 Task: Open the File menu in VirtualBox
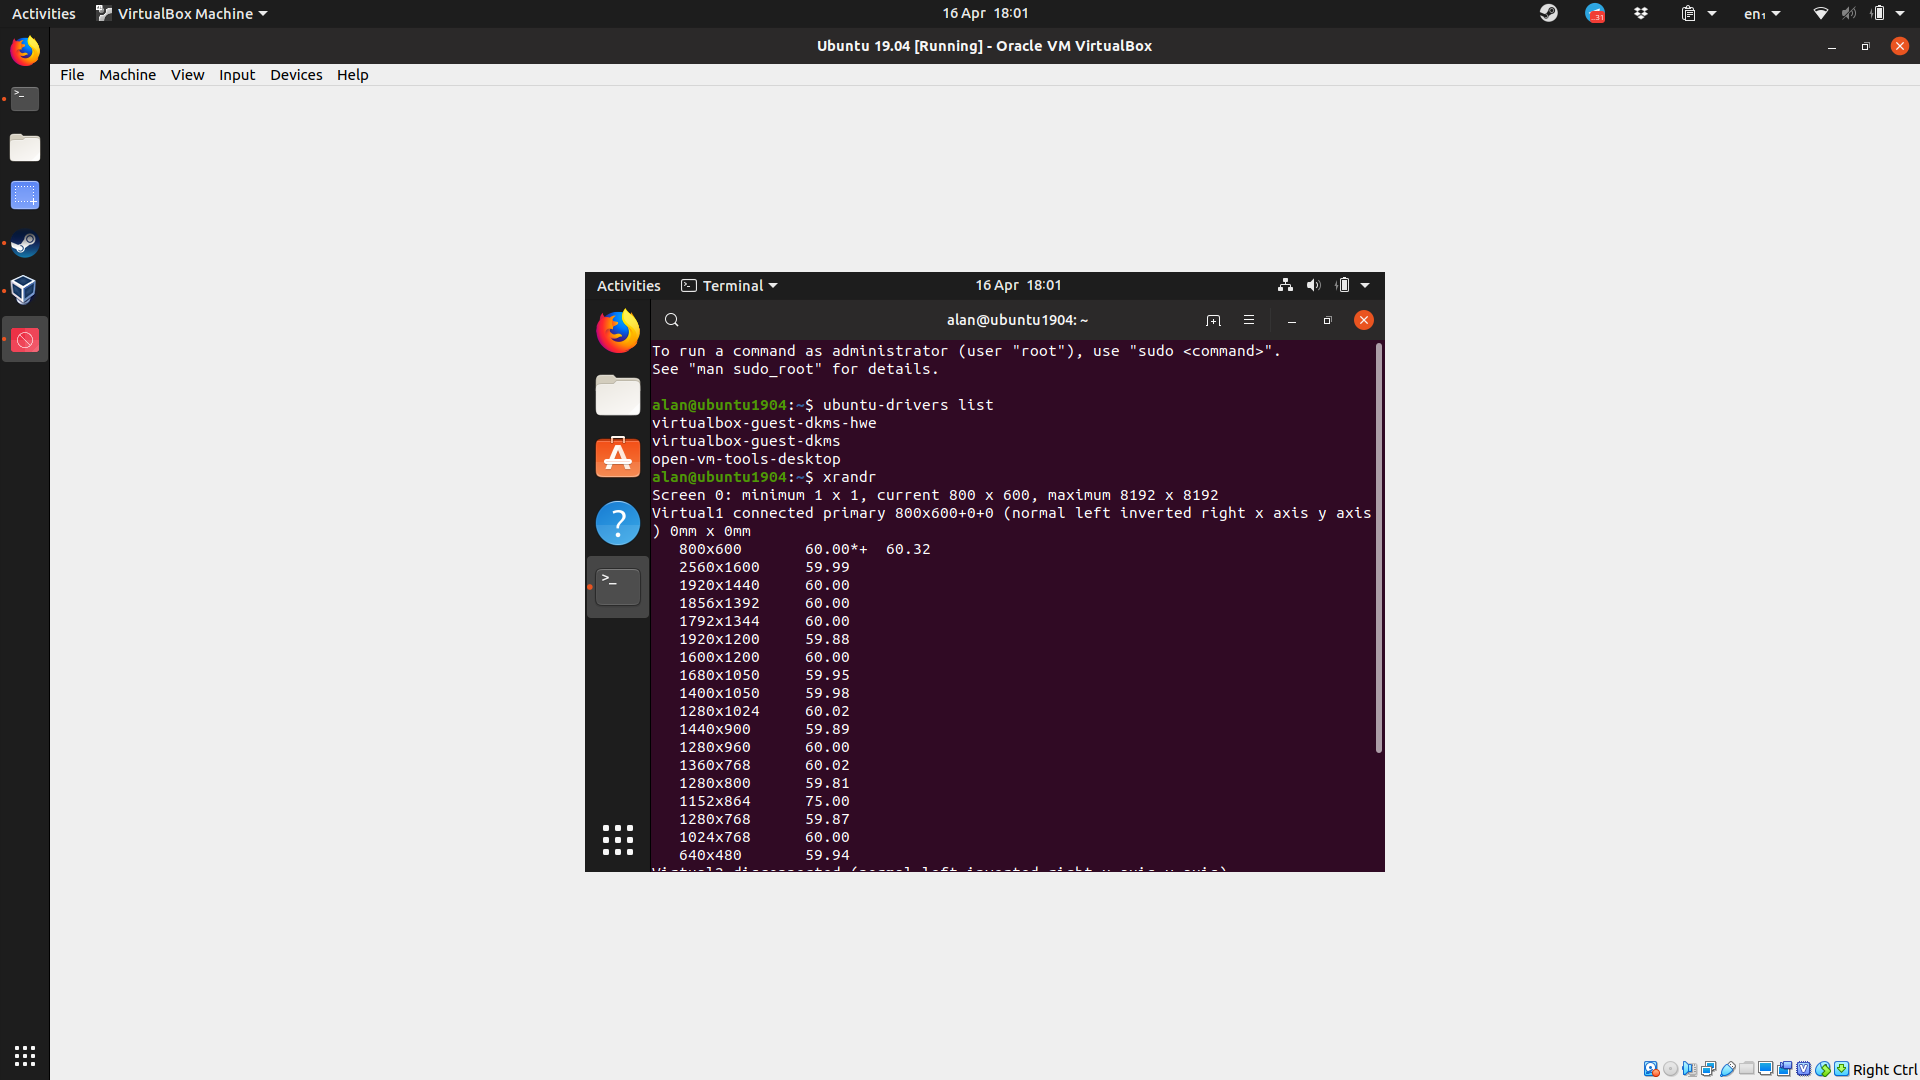[72, 75]
